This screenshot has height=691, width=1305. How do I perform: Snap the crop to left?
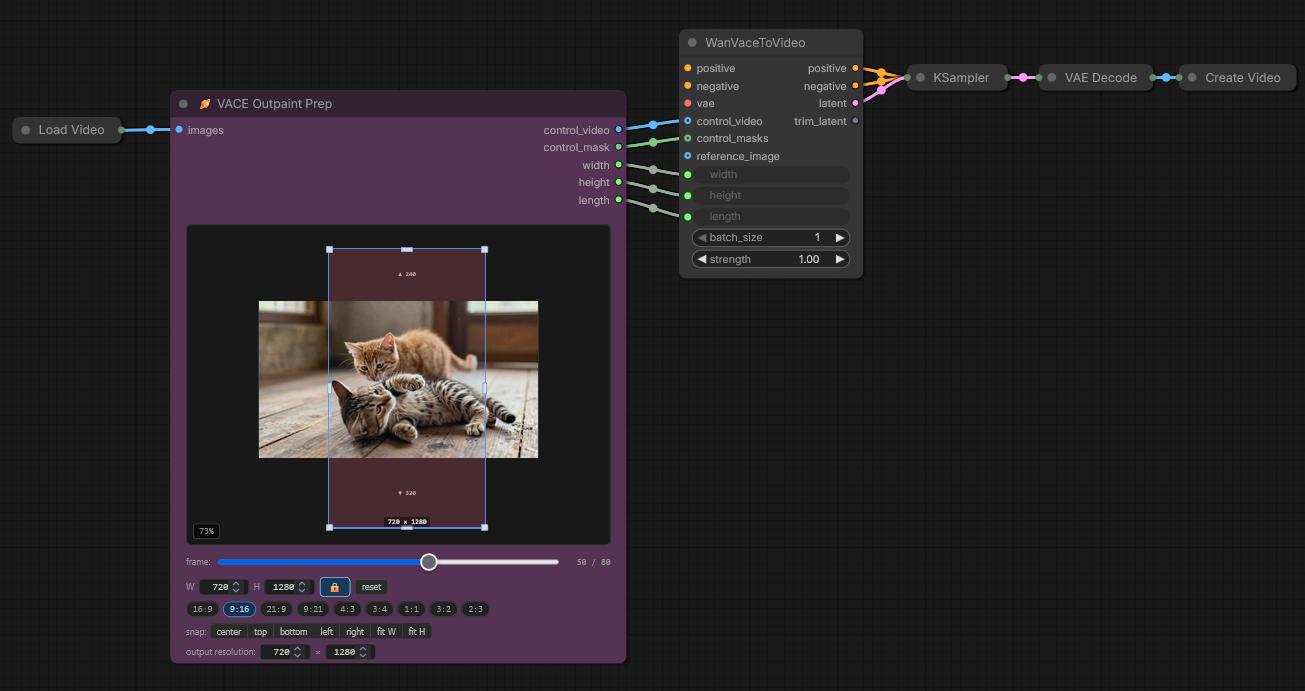[327, 632]
